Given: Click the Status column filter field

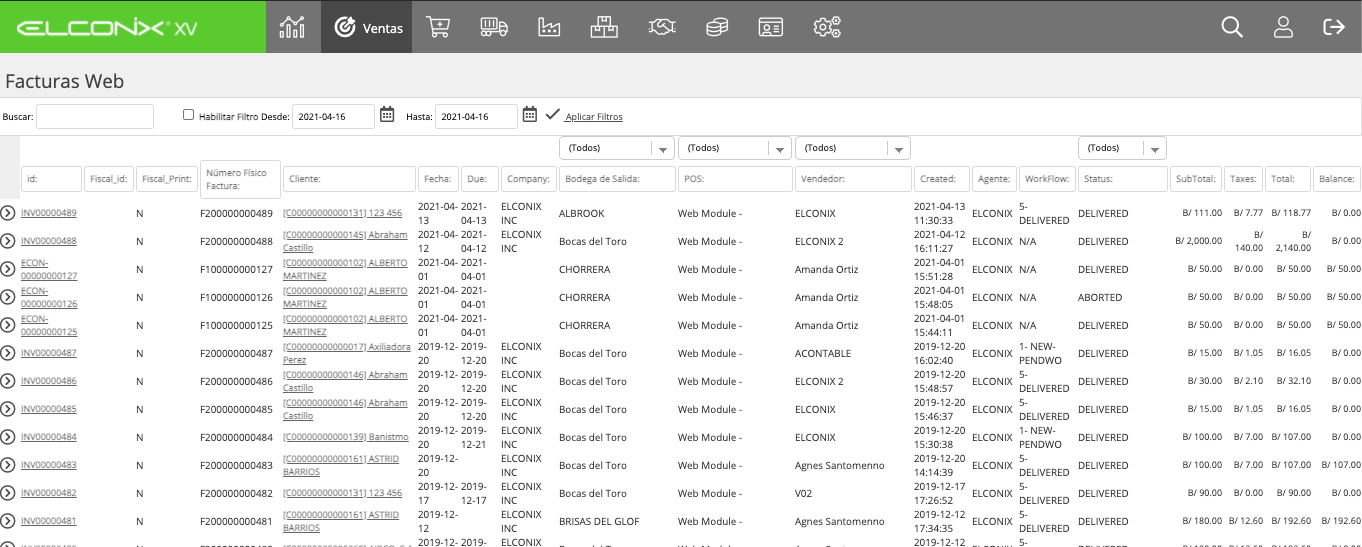Looking at the screenshot, I should (x=1123, y=179).
